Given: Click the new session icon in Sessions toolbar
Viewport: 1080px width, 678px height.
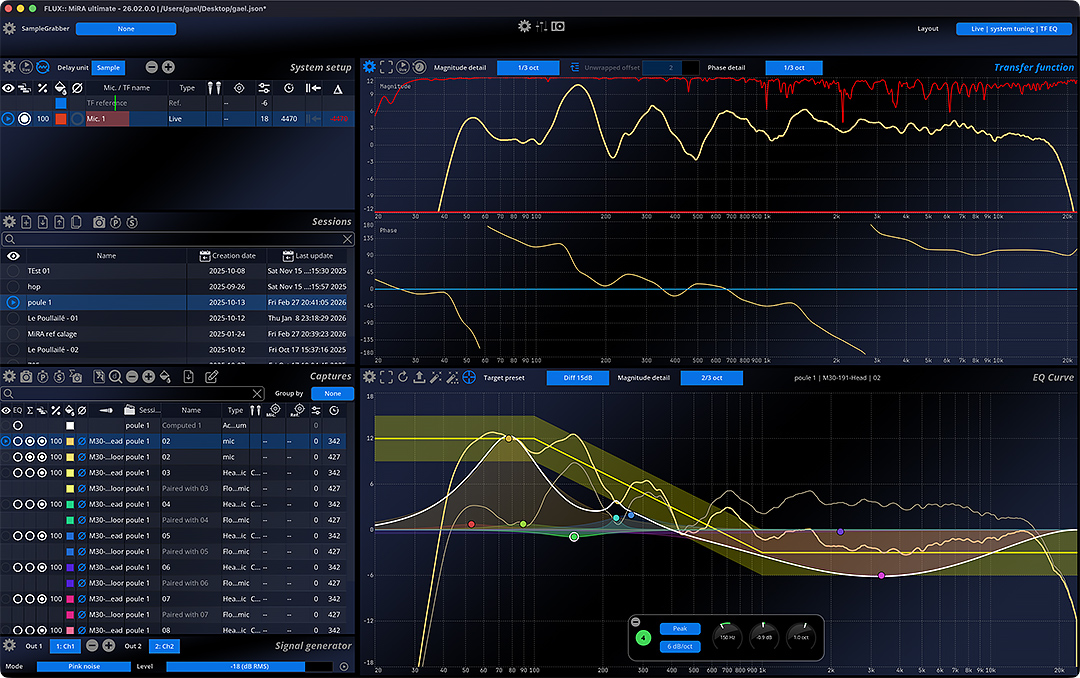Looking at the screenshot, I should coord(27,222).
